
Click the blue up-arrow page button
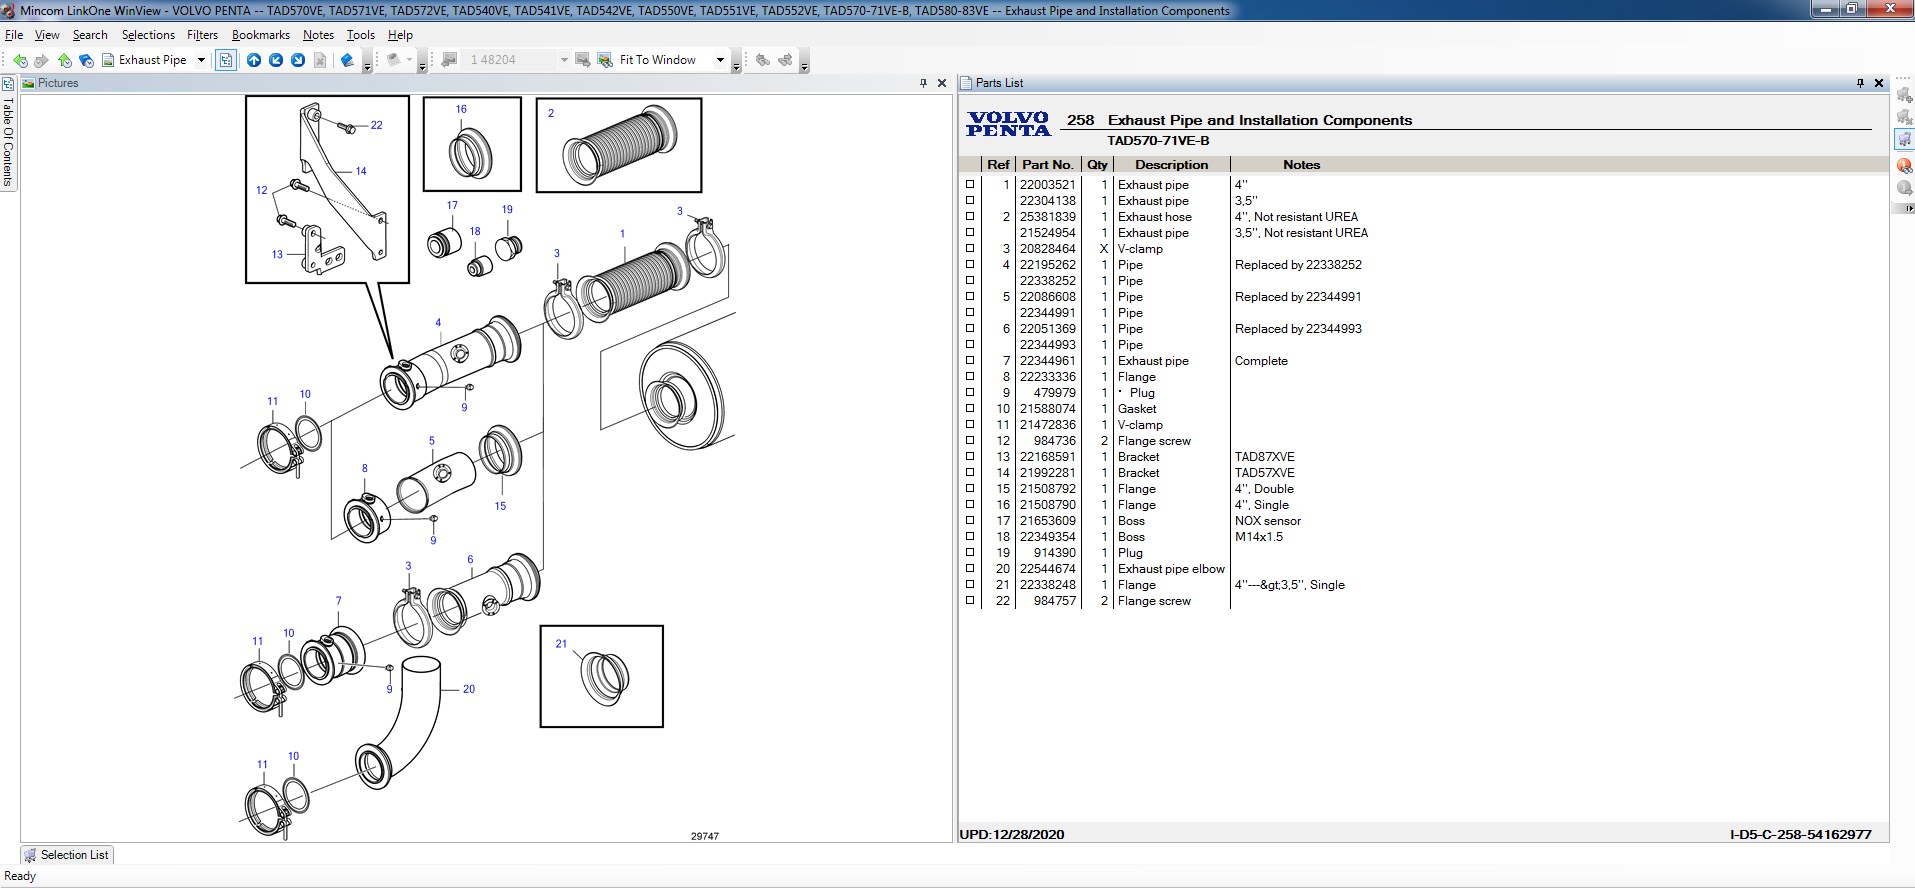click(254, 60)
